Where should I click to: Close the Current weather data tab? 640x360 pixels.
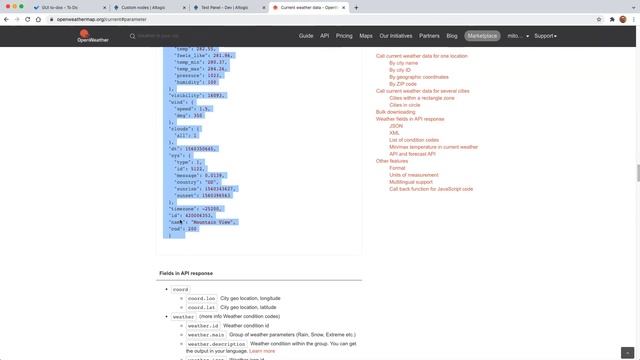(x=343, y=7)
